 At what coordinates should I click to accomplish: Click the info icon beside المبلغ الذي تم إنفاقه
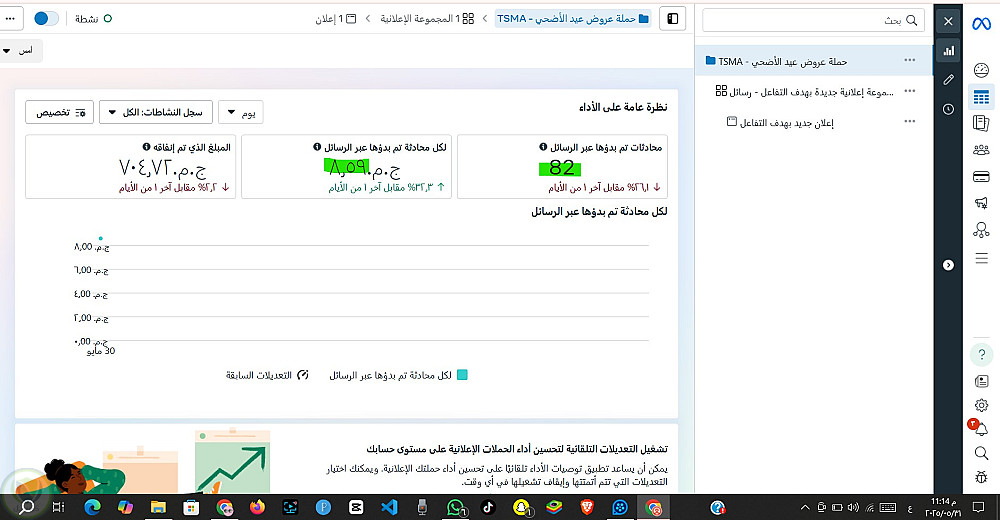point(147,147)
